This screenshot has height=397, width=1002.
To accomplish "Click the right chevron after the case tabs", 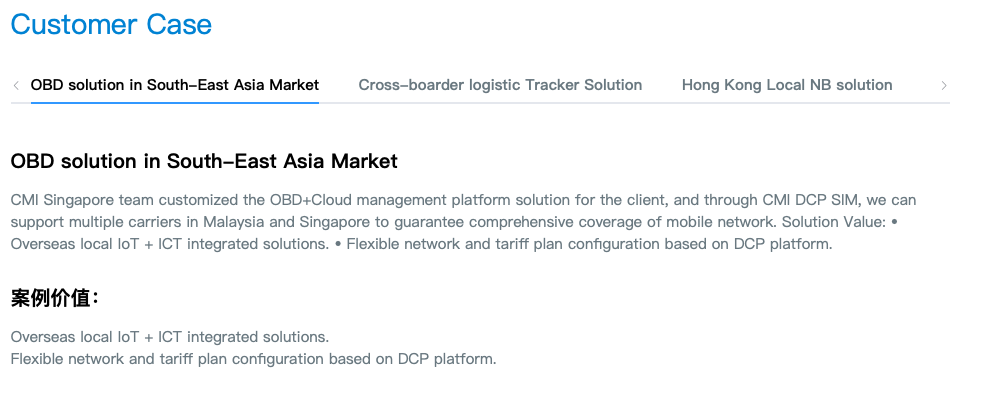I will pyautogui.click(x=944, y=86).
